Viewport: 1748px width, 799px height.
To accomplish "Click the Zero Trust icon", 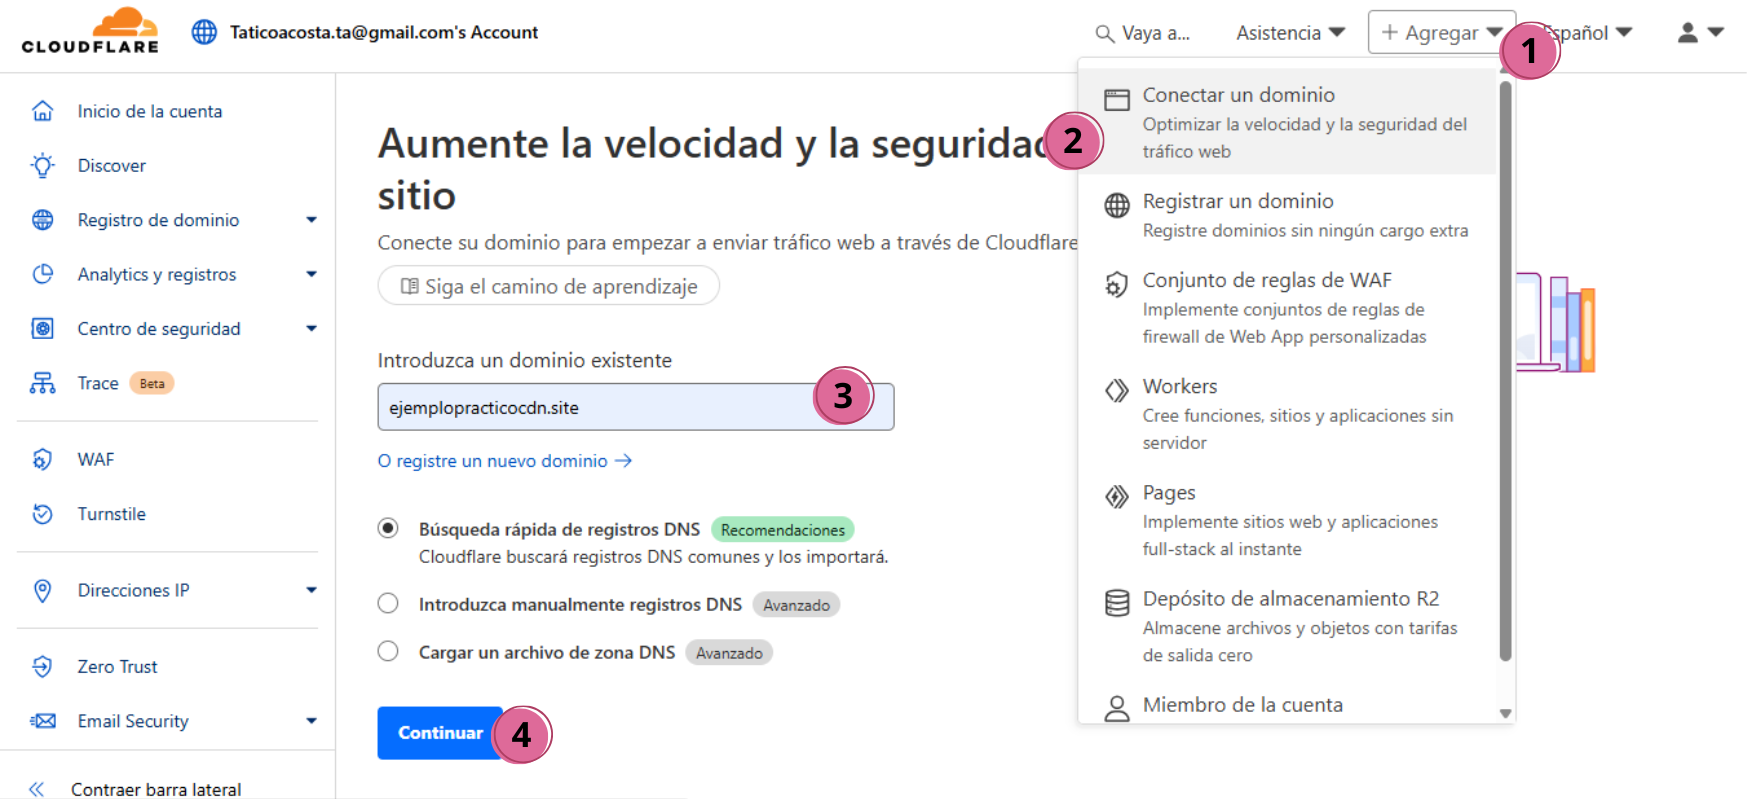I will pos(42,666).
